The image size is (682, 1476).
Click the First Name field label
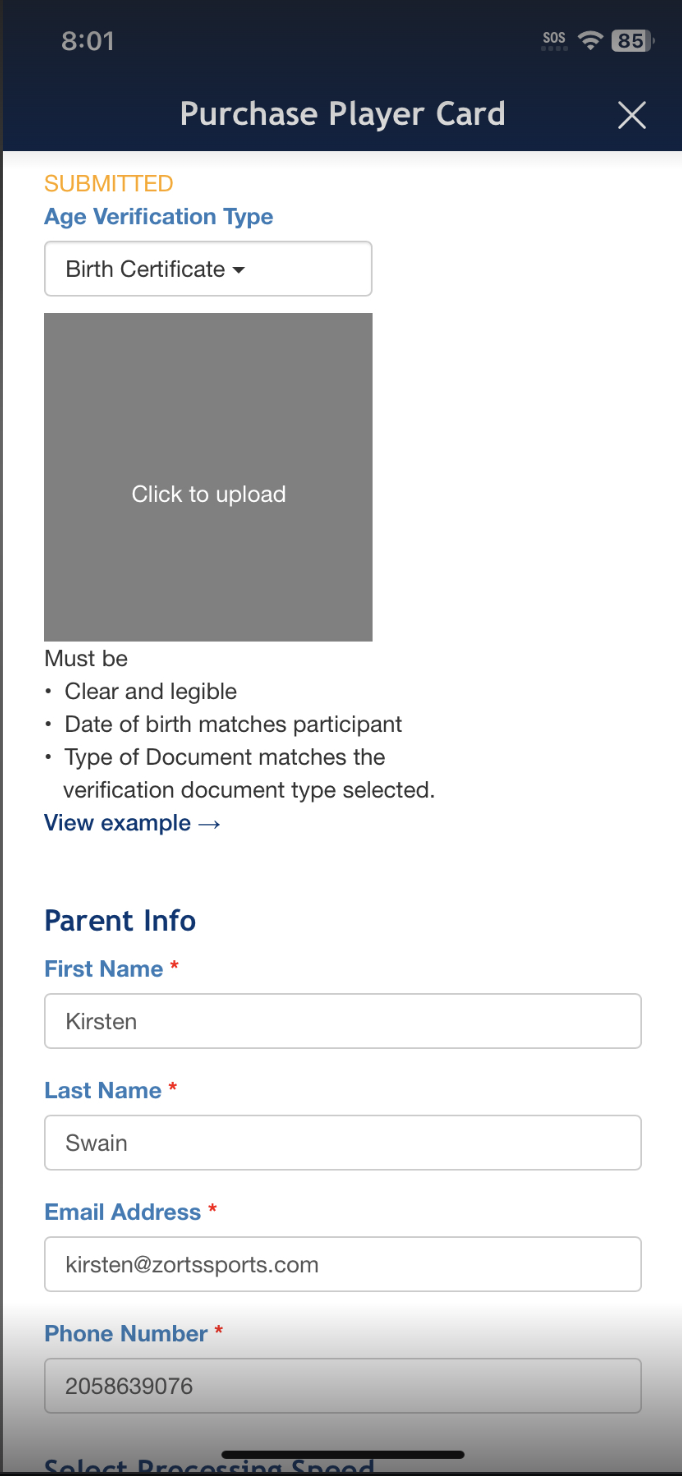[x=104, y=969]
